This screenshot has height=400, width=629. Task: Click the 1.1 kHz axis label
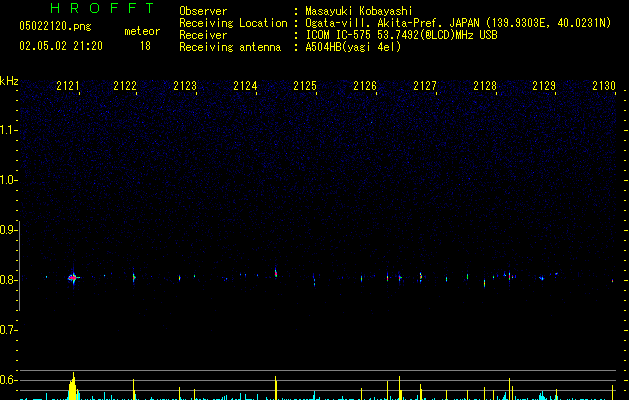coord(8,130)
